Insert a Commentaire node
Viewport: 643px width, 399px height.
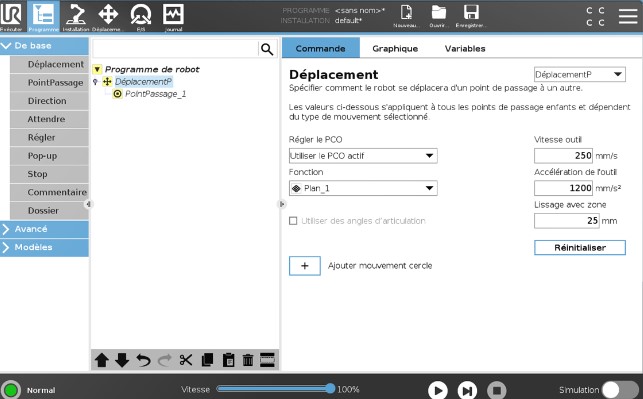point(49,192)
